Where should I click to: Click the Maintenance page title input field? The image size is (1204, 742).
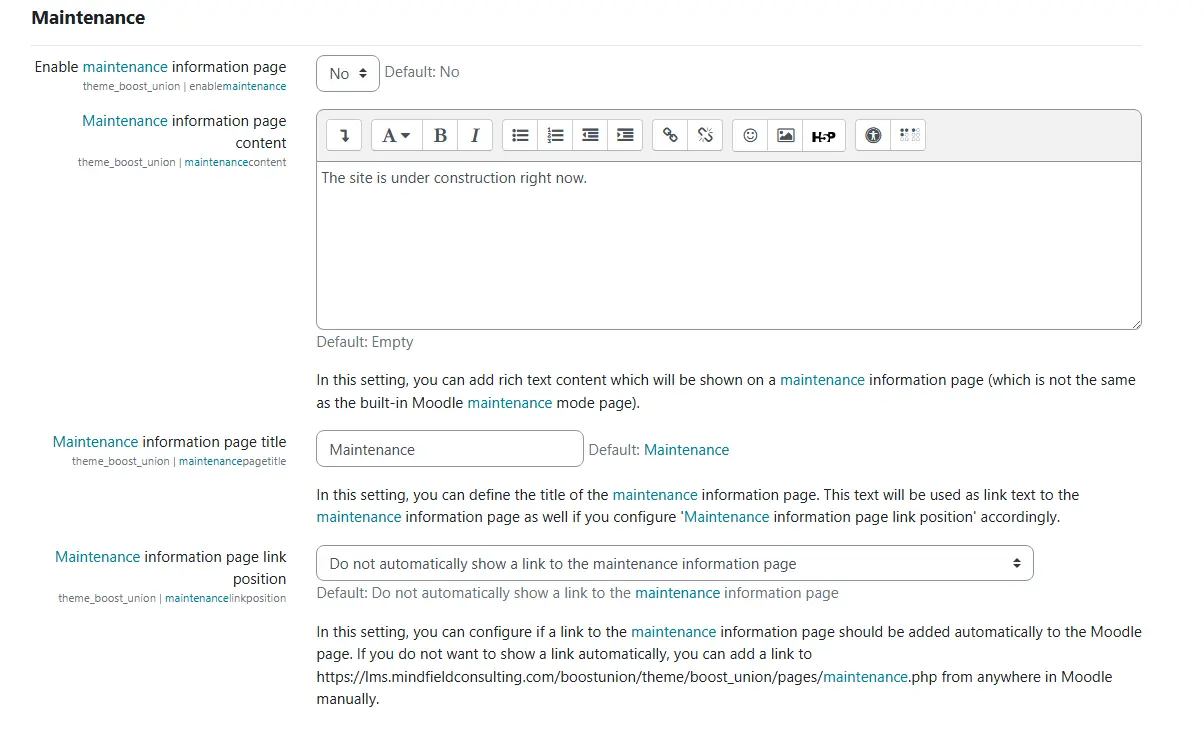click(x=449, y=449)
